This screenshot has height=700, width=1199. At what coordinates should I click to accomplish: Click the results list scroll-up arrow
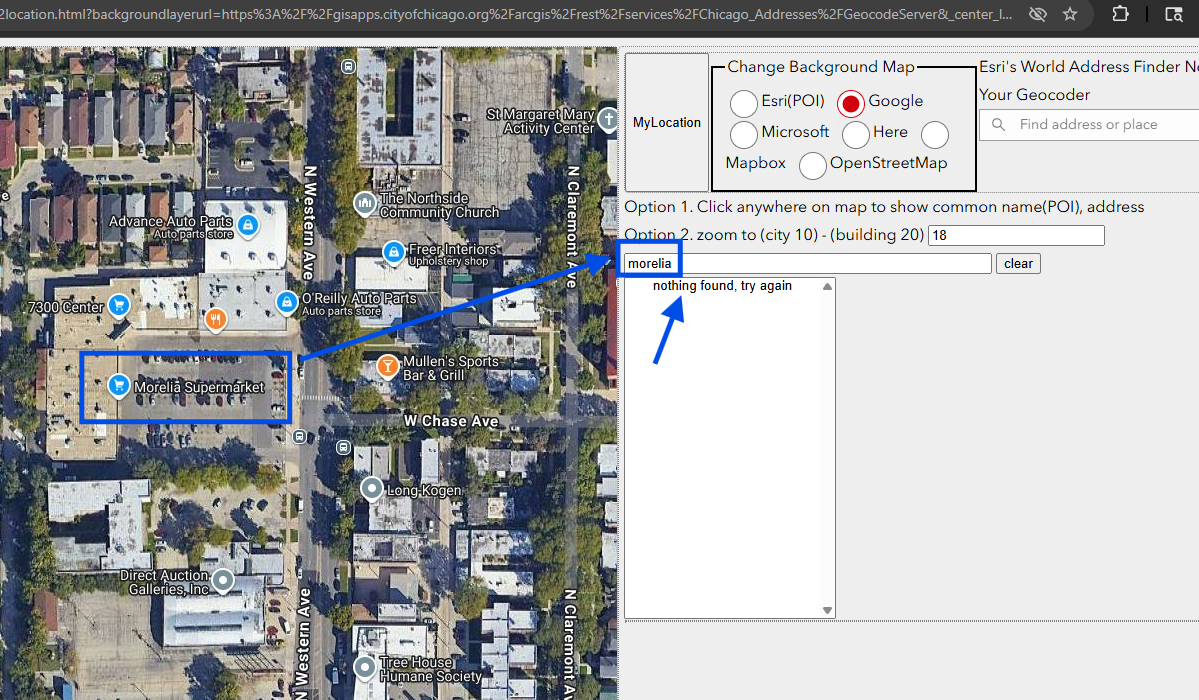[x=827, y=287]
